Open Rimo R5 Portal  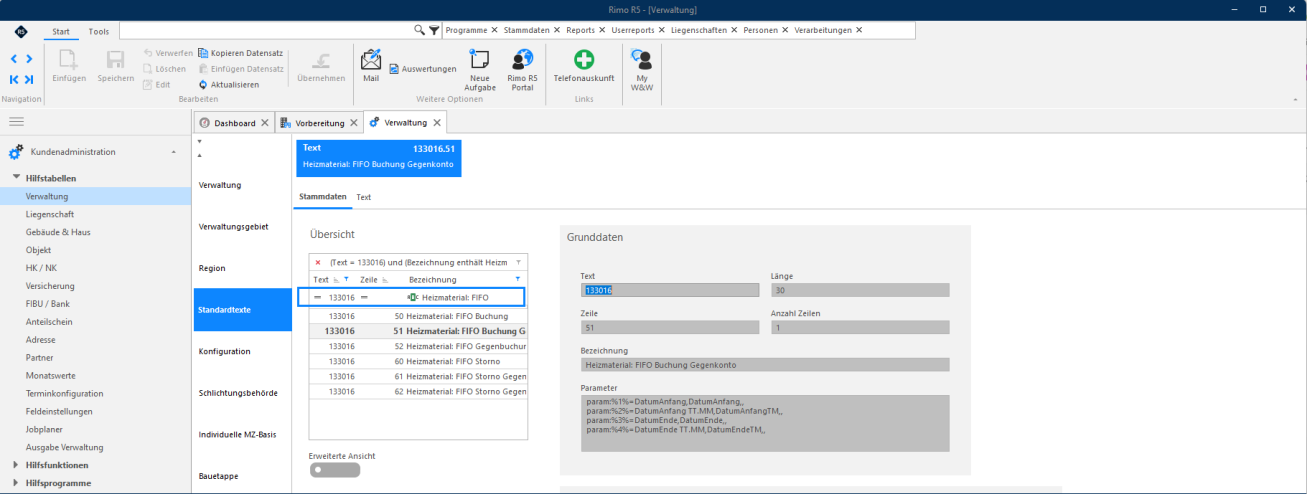(x=521, y=68)
